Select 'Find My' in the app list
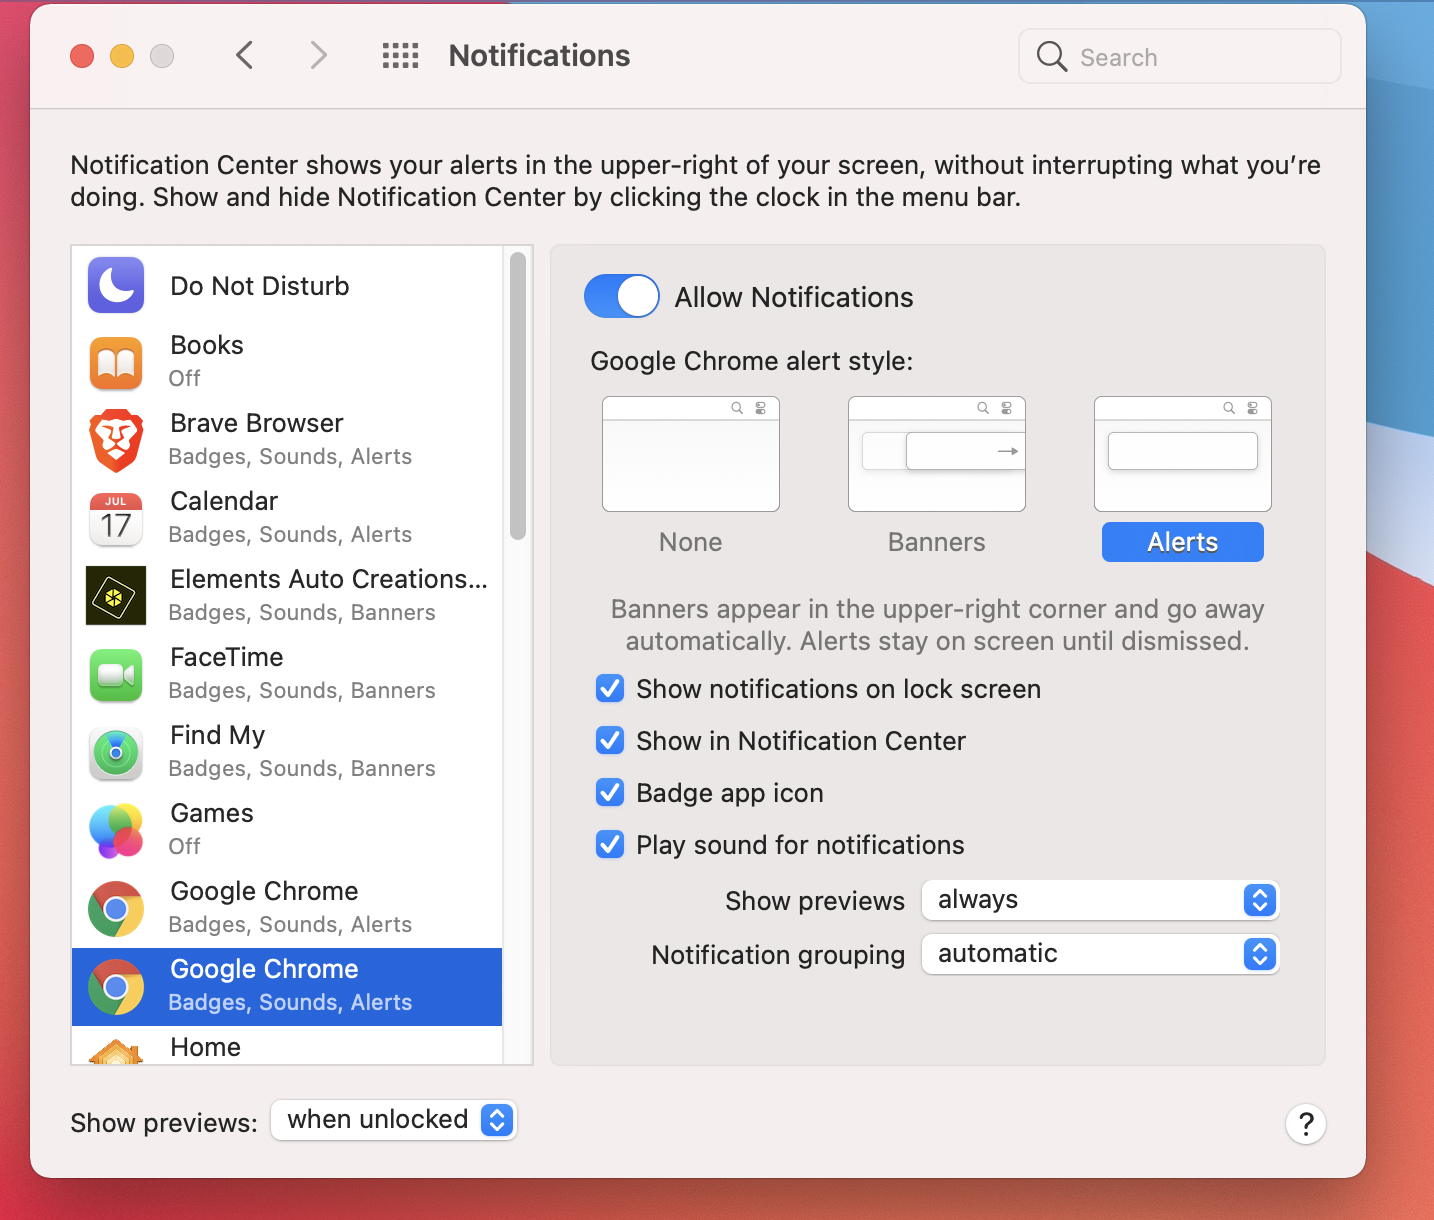 click(x=218, y=735)
